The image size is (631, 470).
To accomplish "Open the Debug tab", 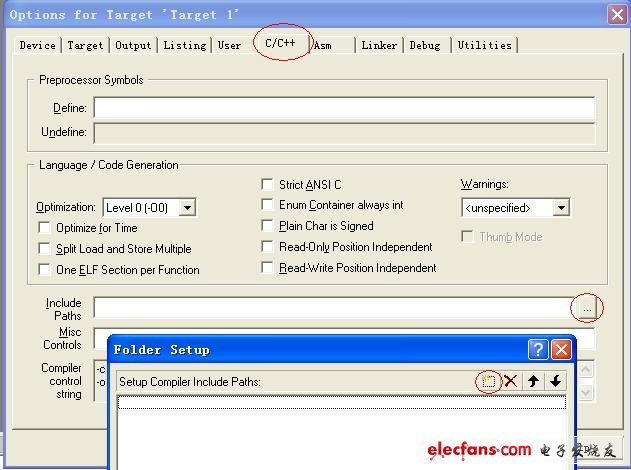I will point(424,45).
